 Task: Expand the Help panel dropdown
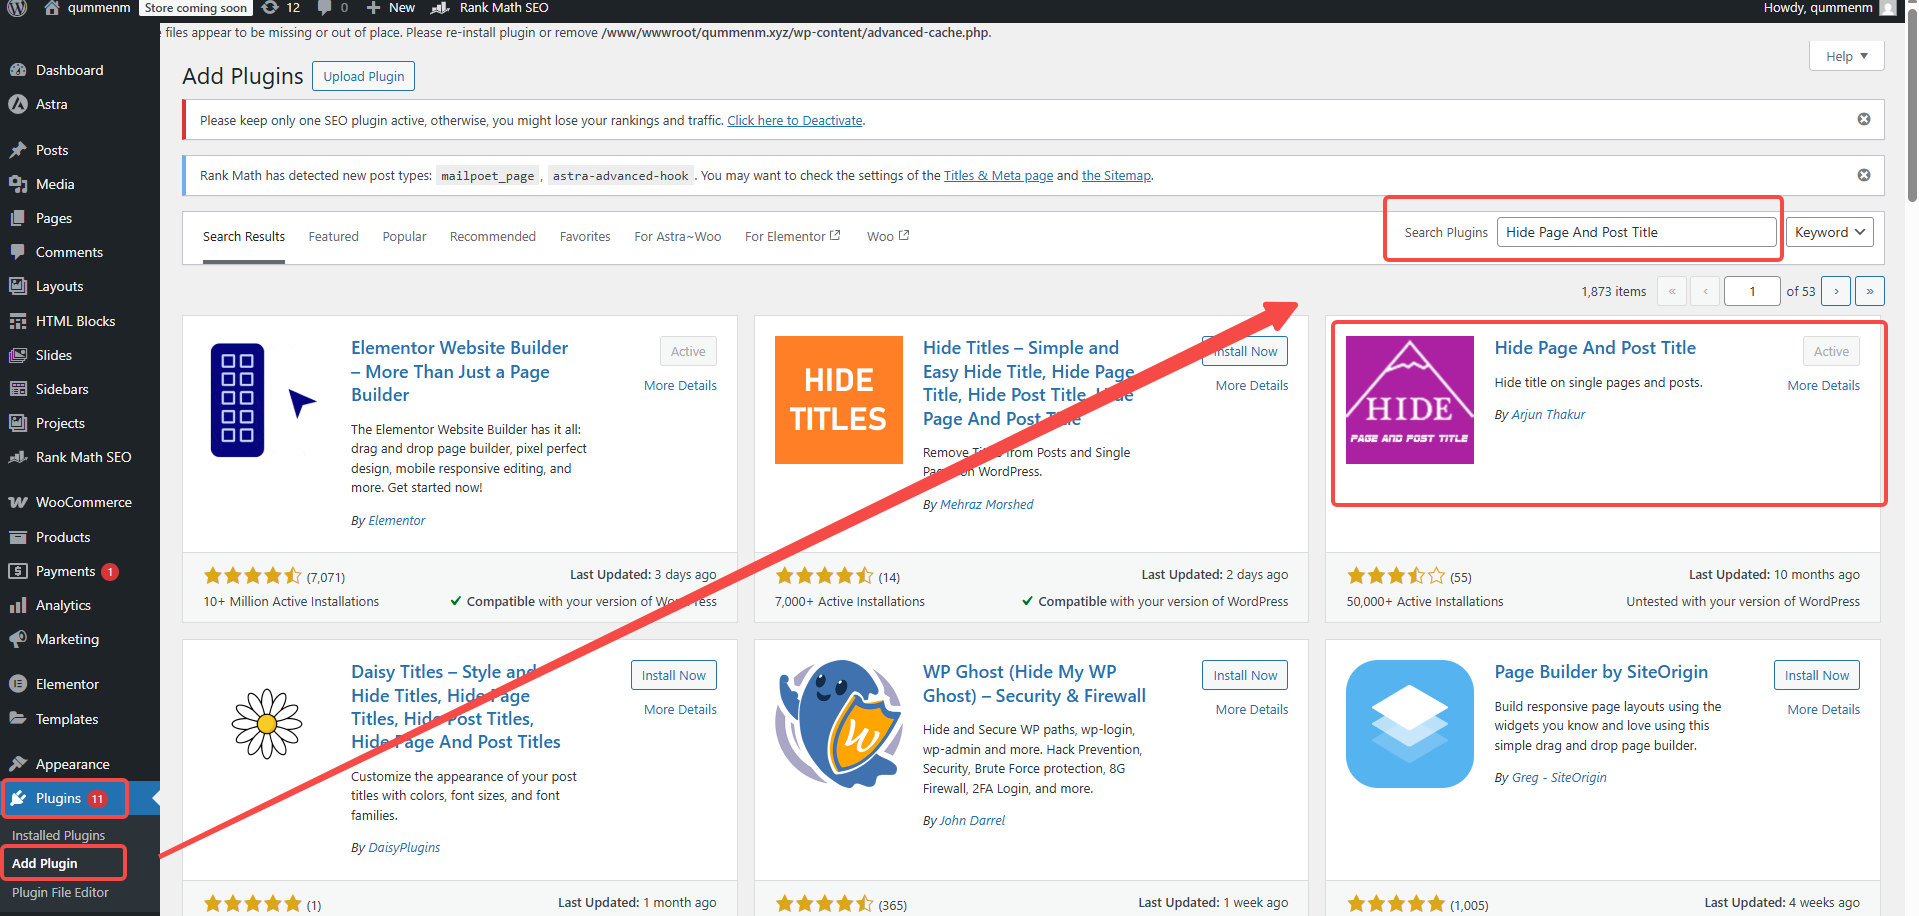pos(1846,56)
